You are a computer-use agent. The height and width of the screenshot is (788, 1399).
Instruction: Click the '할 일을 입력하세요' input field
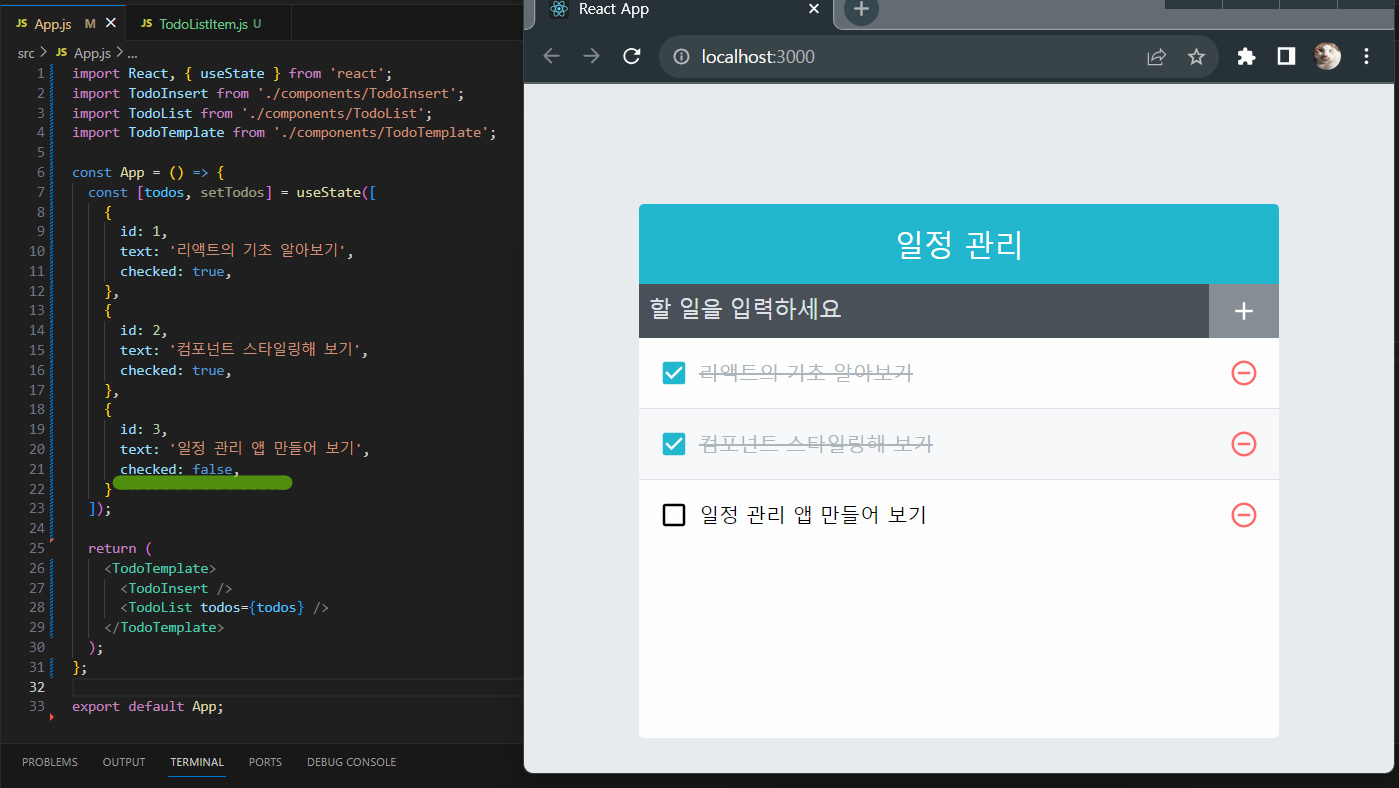(924, 311)
